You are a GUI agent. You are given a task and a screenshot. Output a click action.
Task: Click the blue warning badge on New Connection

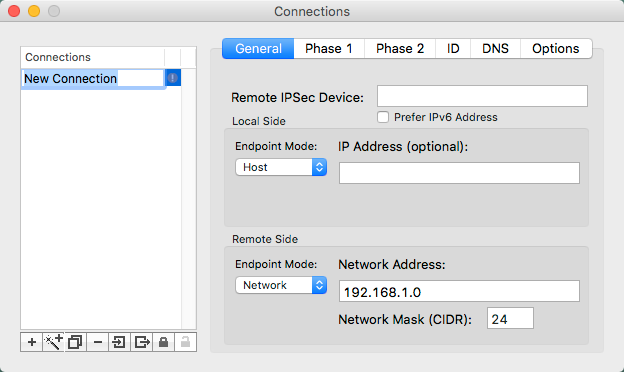click(x=173, y=78)
